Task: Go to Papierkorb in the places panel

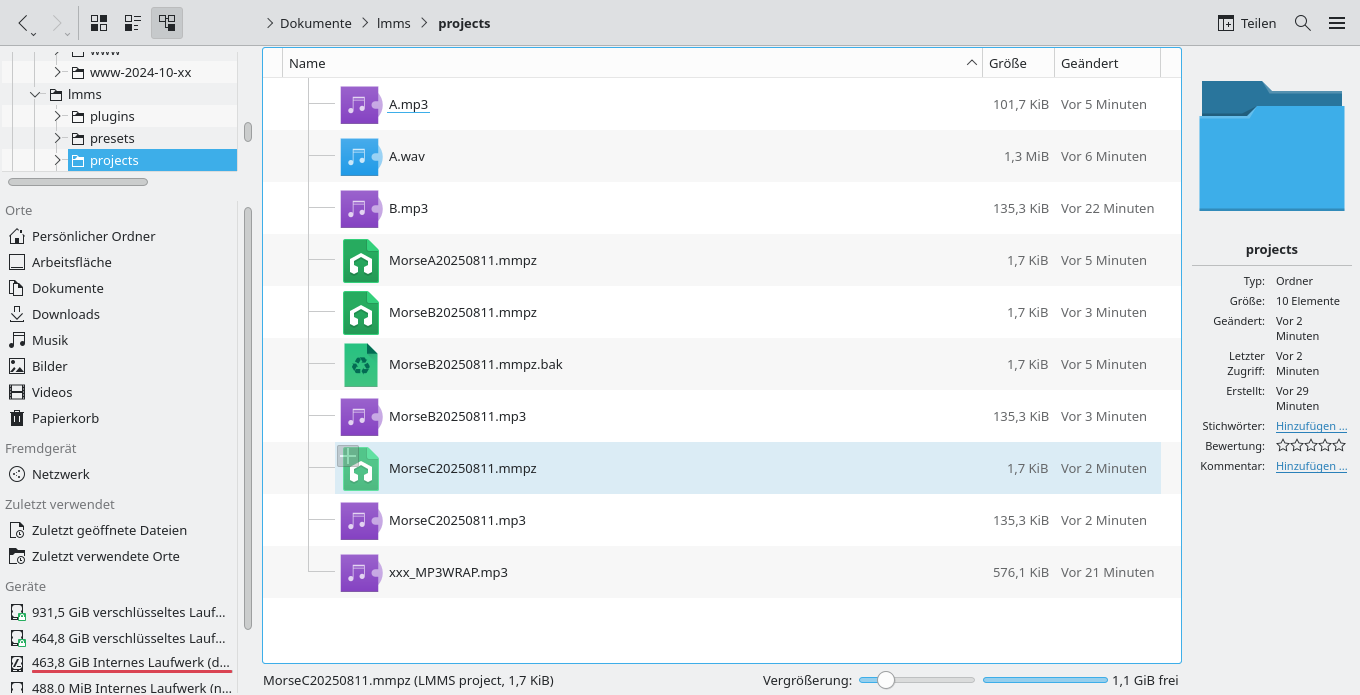Action: point(65,418)
